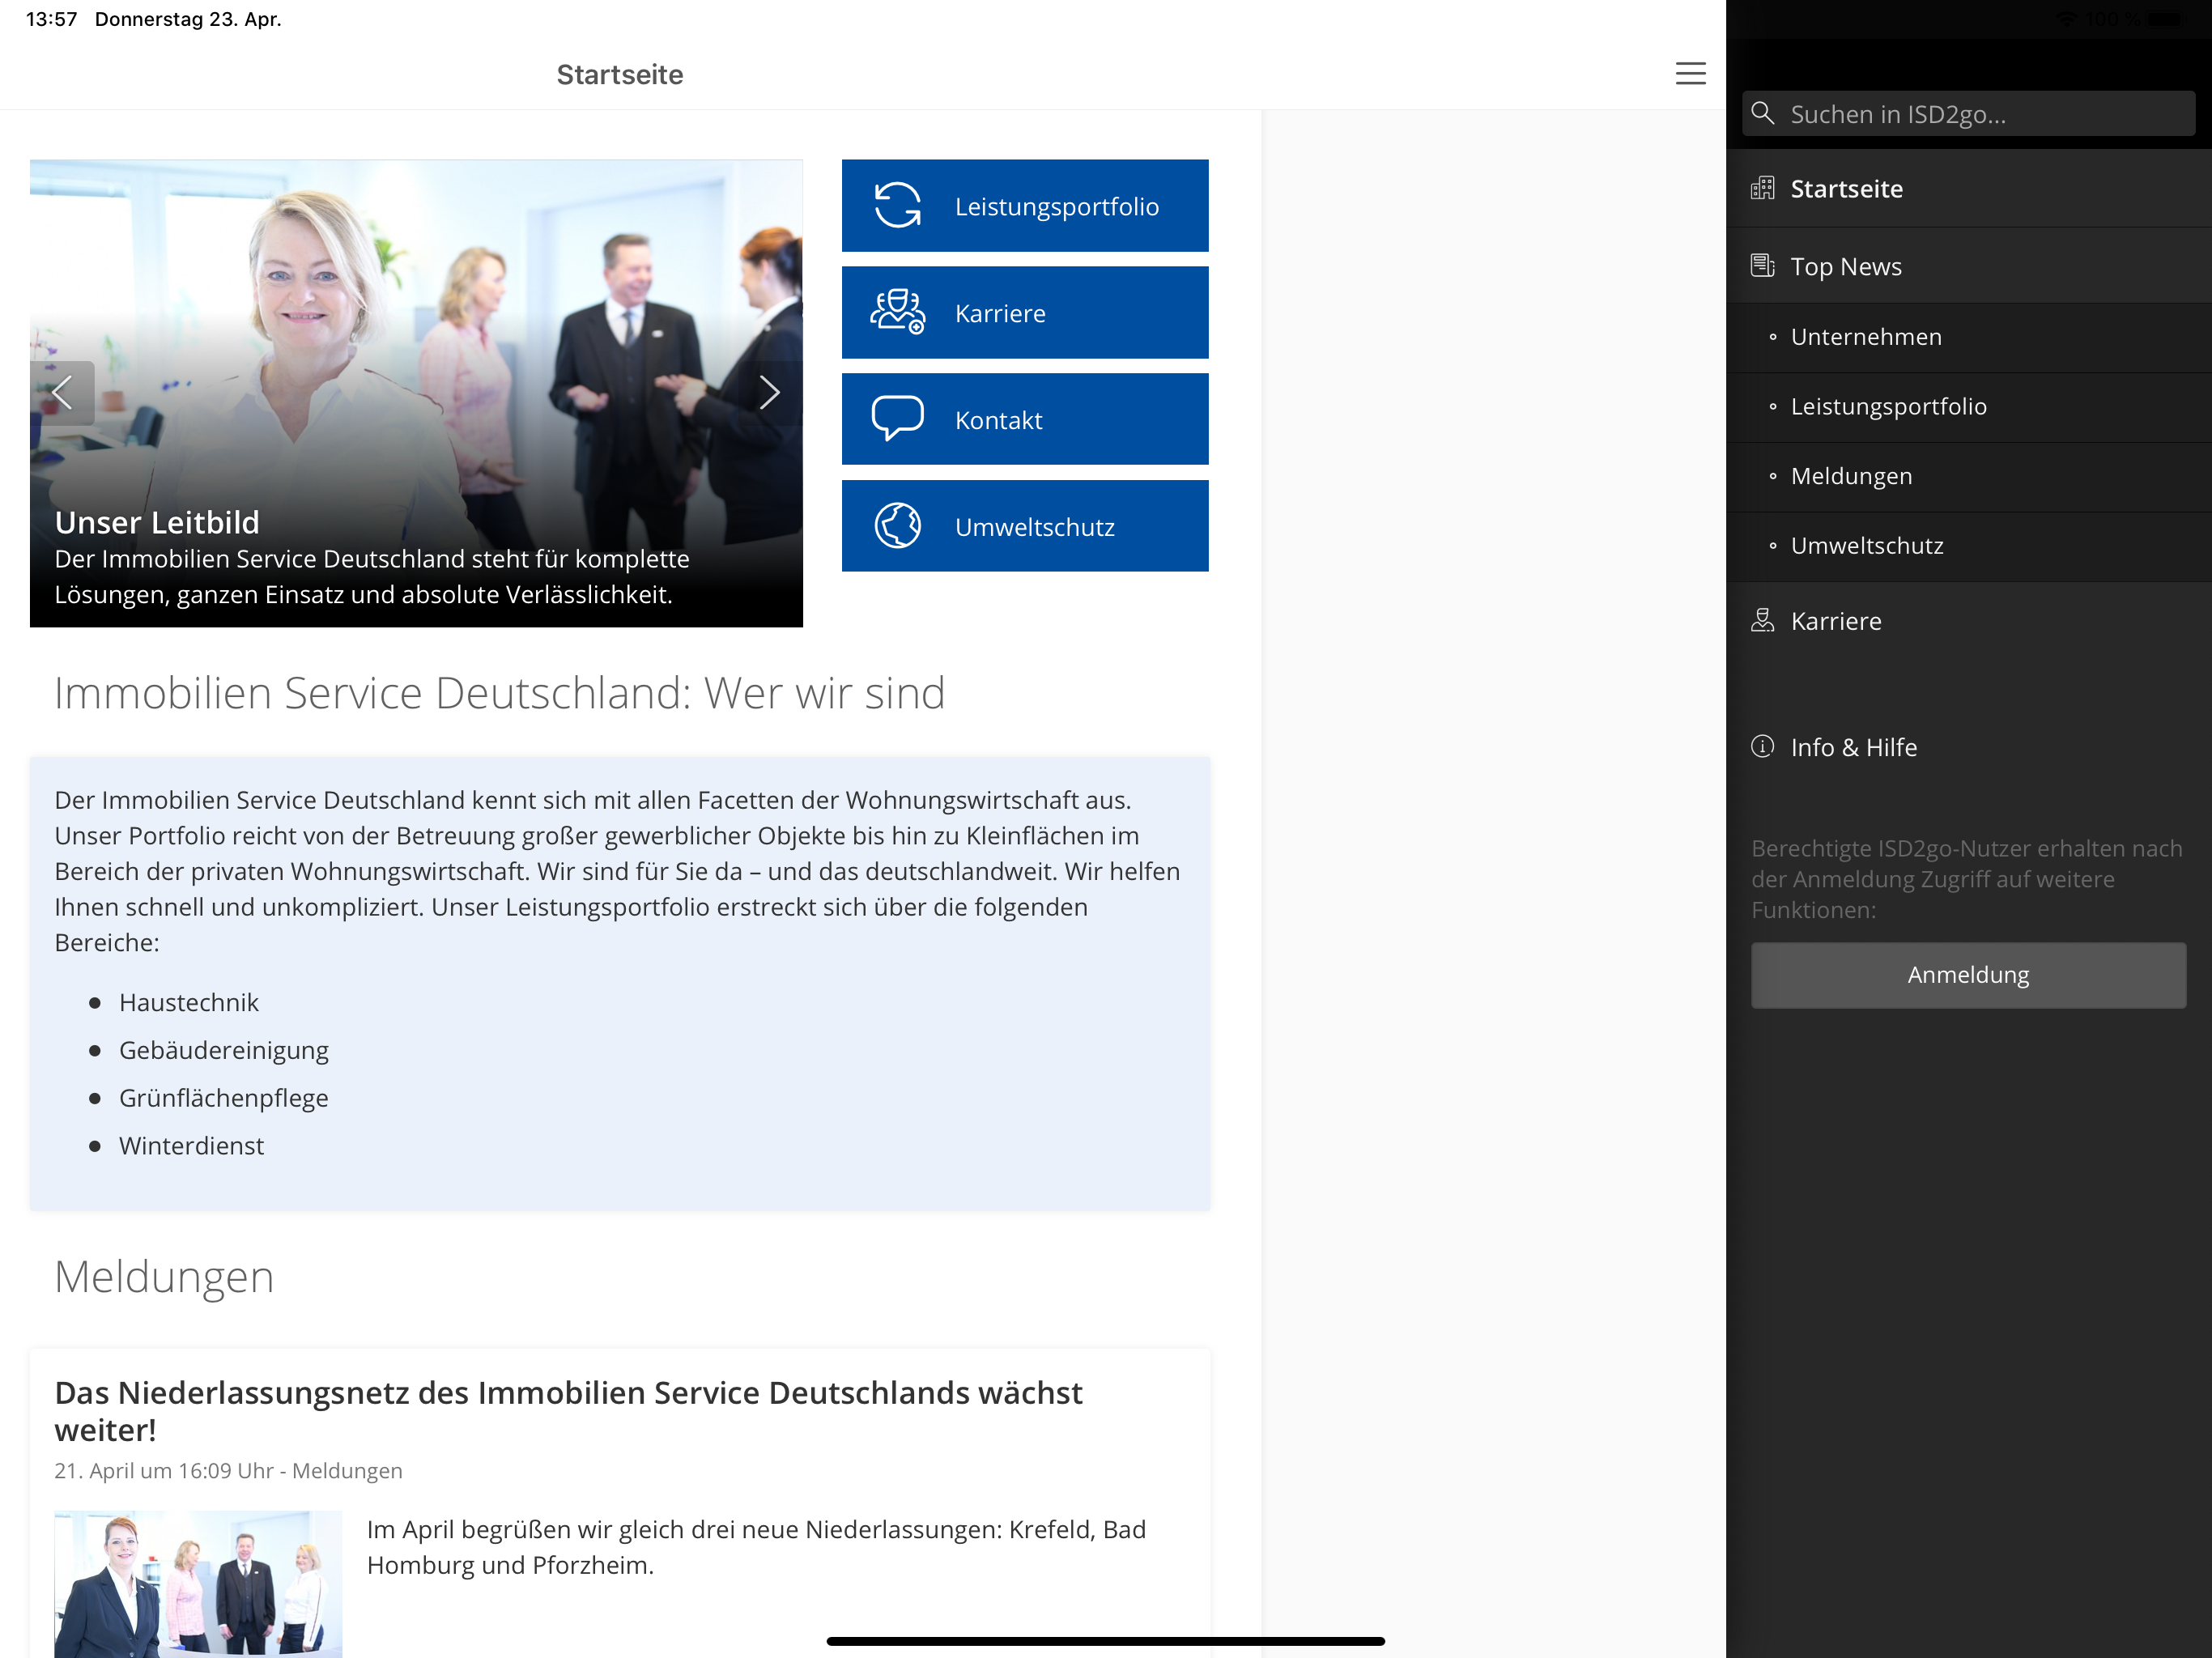Click the Umweltschutz globe icon
Screen dimensions: 2212x1658
pyautogui.click(x=897, y=526)
